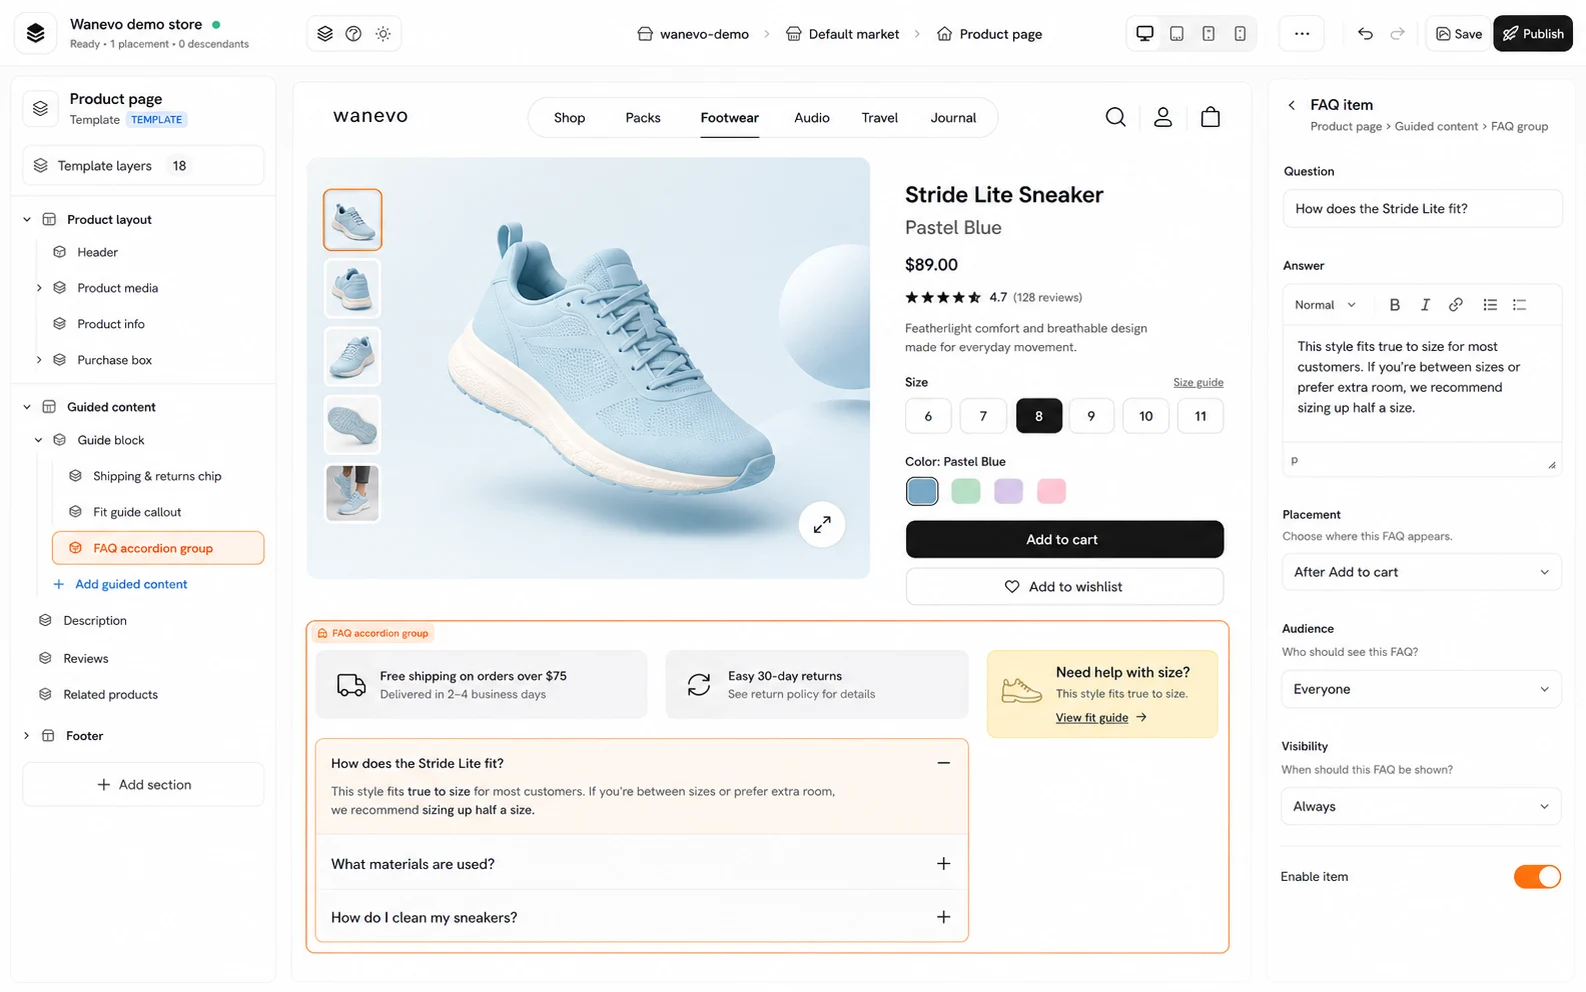Viewport: 1586px width, 992px height.
Task: Click the Italic formatting icon
Action: click(1425, 305)
